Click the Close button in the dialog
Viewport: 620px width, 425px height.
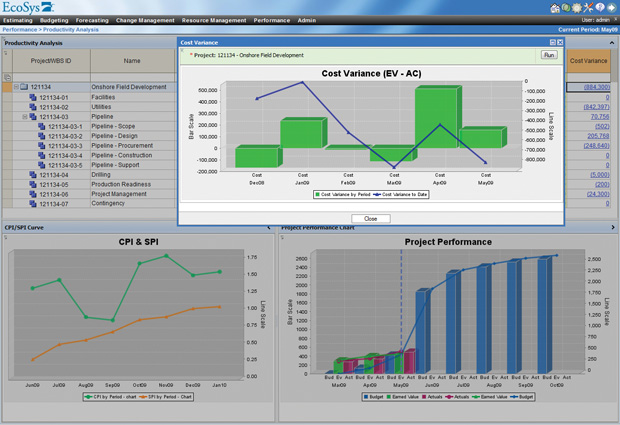[370, 218]
